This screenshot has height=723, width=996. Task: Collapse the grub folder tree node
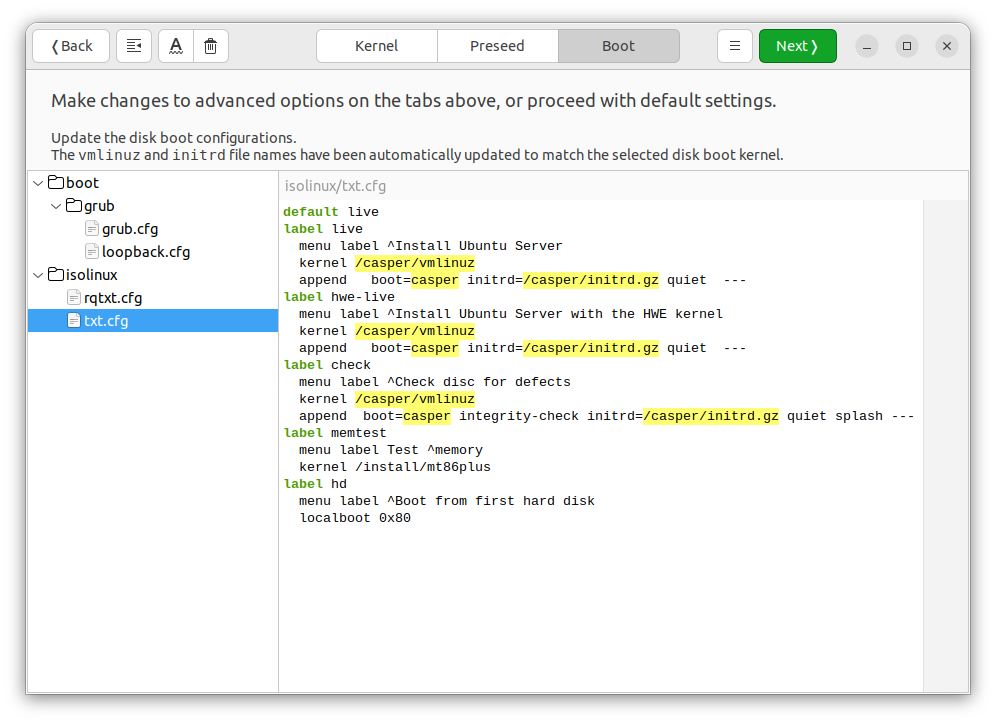(56, 205)
